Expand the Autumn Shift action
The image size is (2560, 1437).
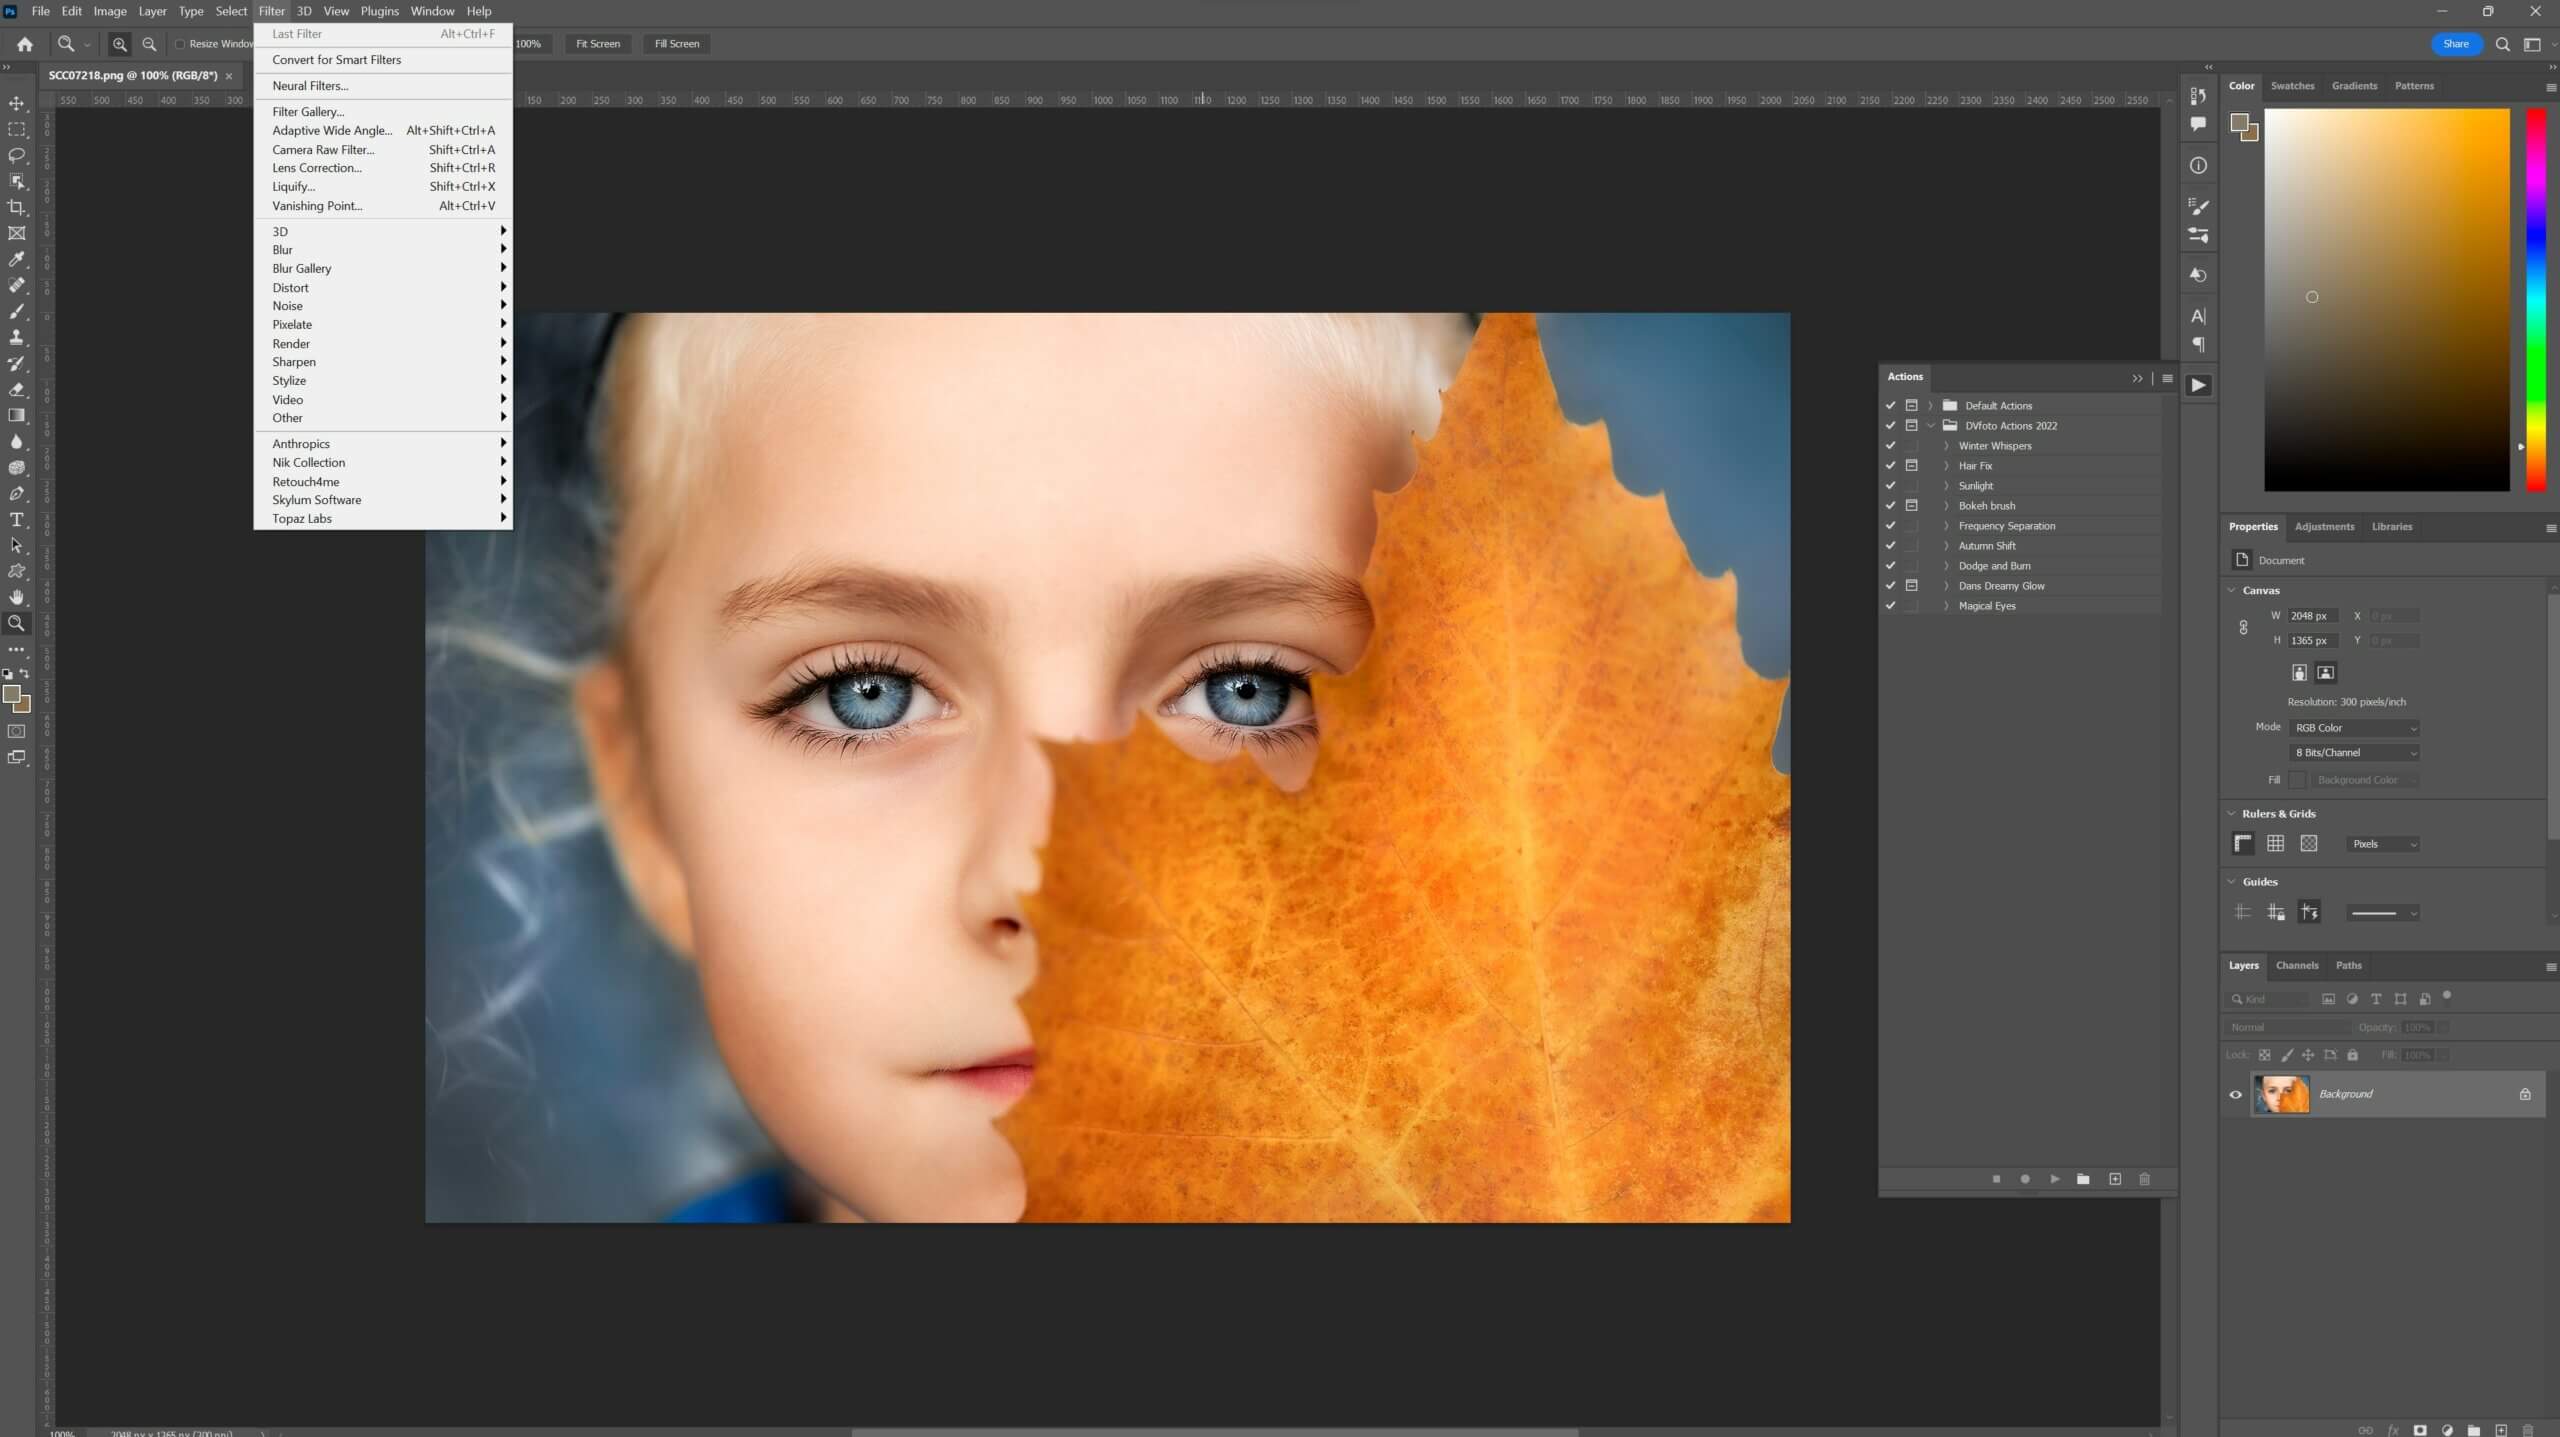pos(1946,546)
